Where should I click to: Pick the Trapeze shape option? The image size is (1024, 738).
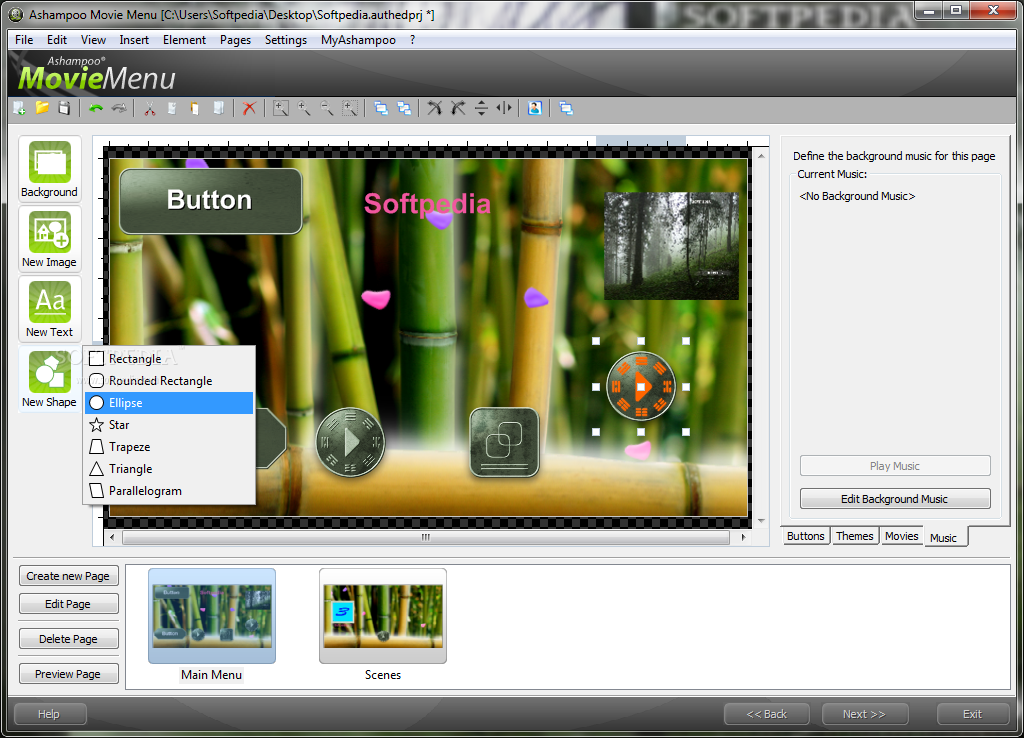tap(169, 447)
